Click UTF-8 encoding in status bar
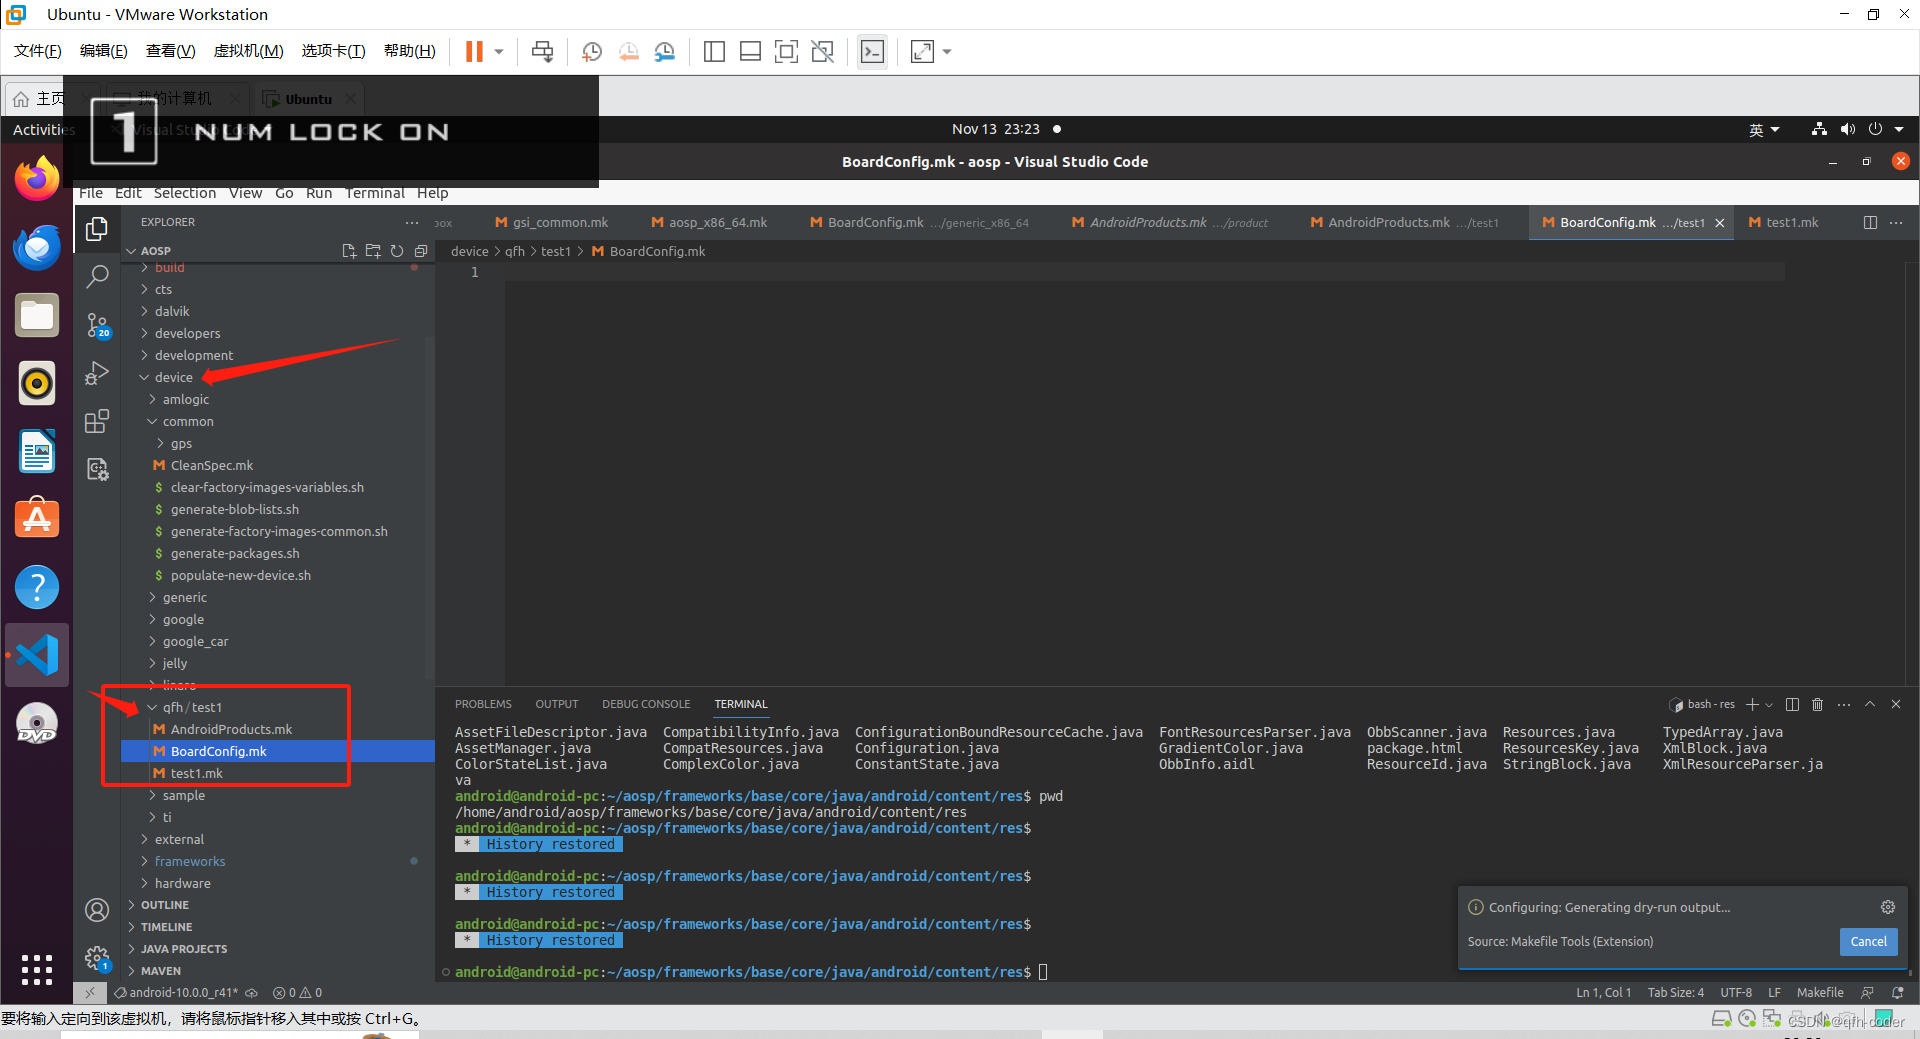 click(1736, 992)
